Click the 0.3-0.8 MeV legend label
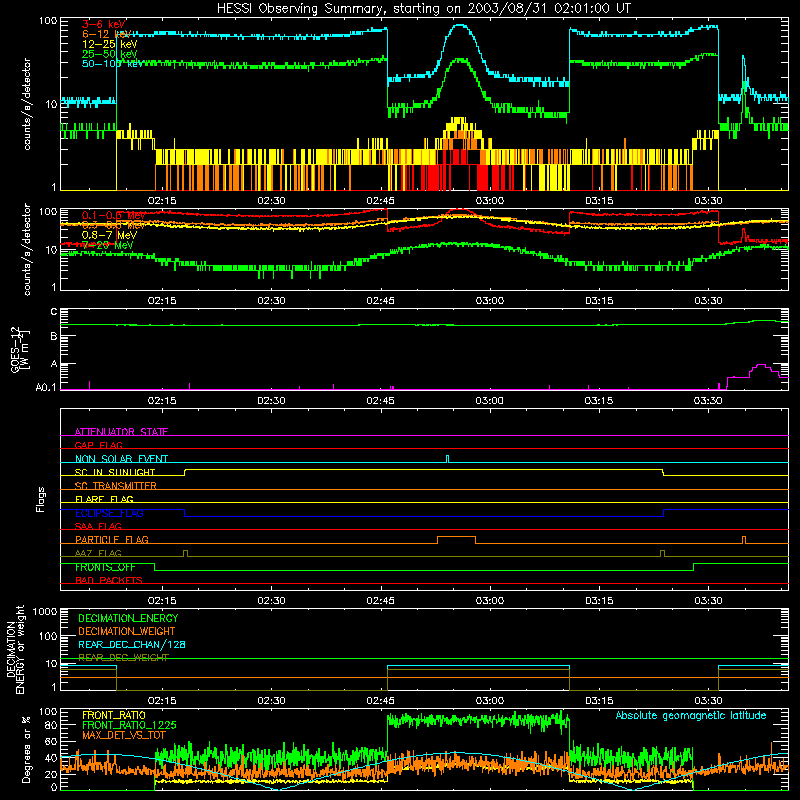Image resolution: width=800 pixels, height=800 pixels. 114,225
